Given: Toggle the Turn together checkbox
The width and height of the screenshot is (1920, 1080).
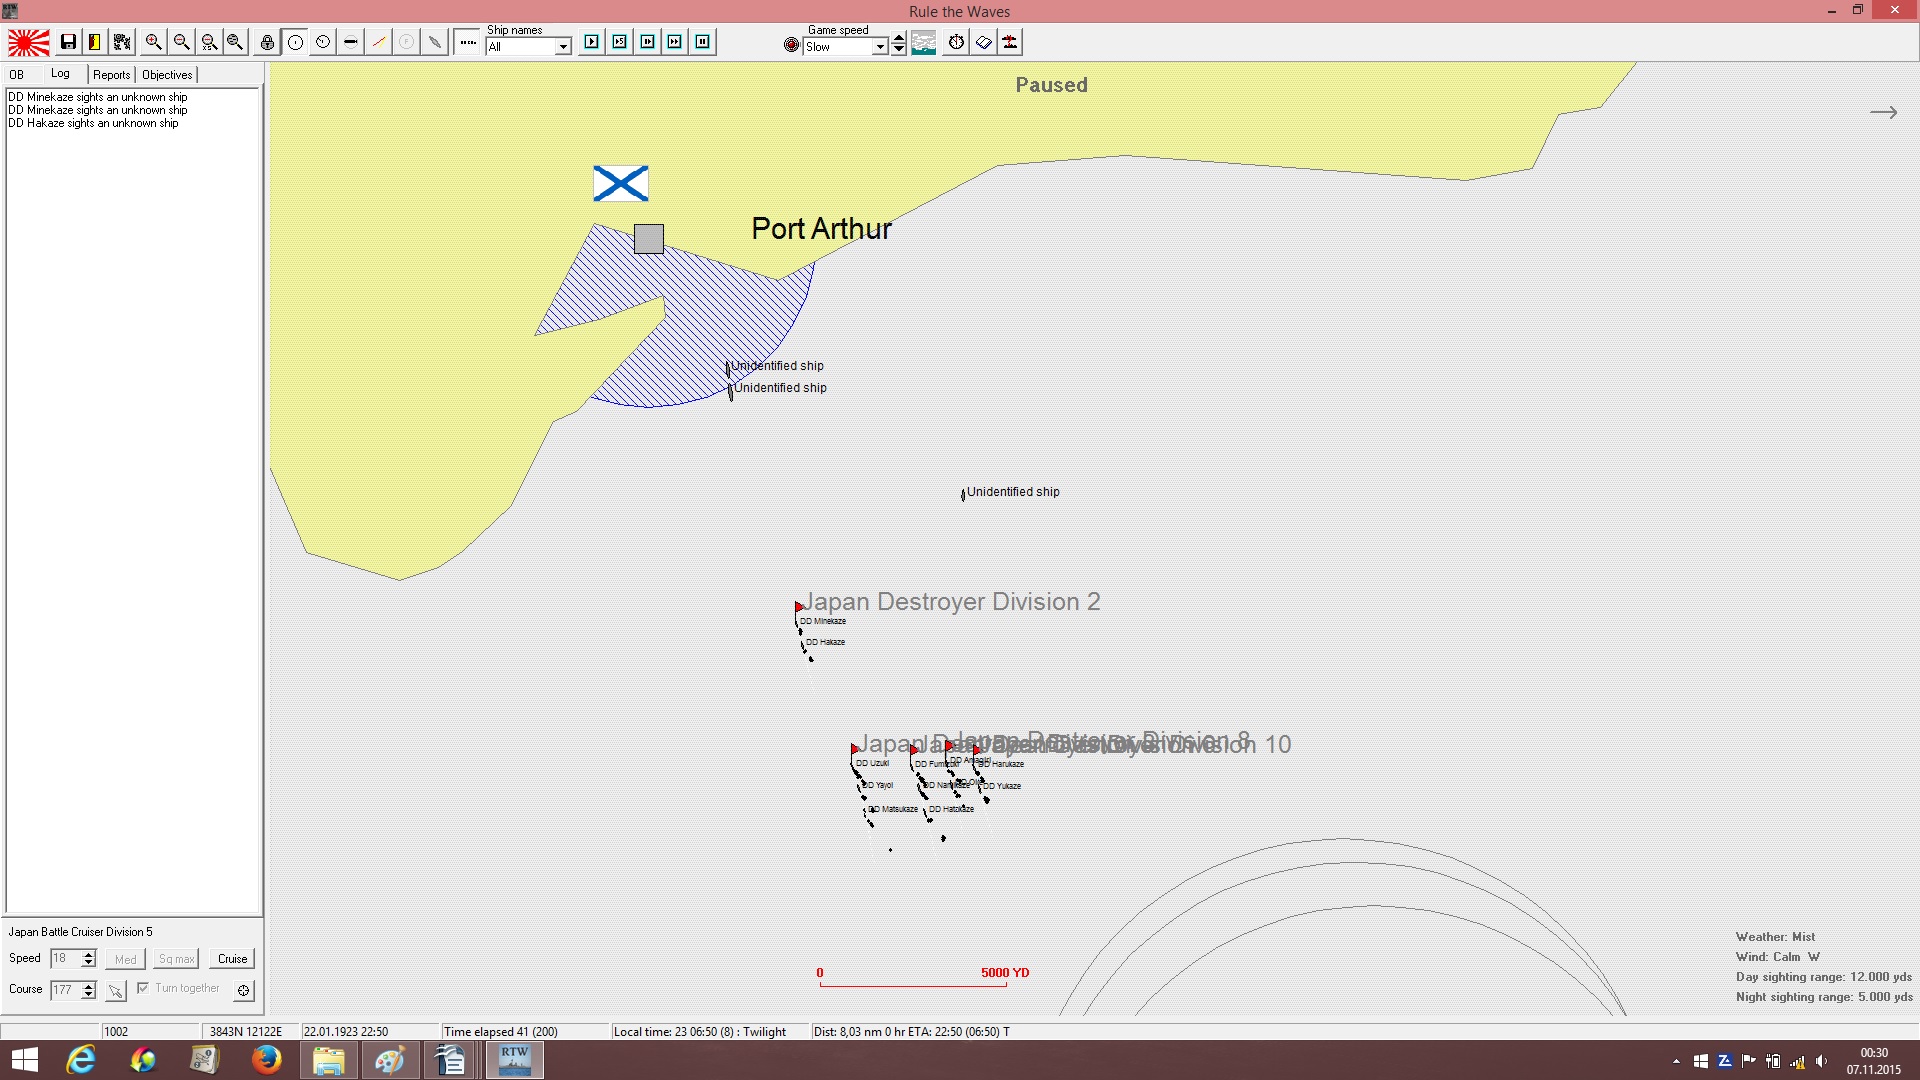Looking at the screenshot, I should (143, 988).
